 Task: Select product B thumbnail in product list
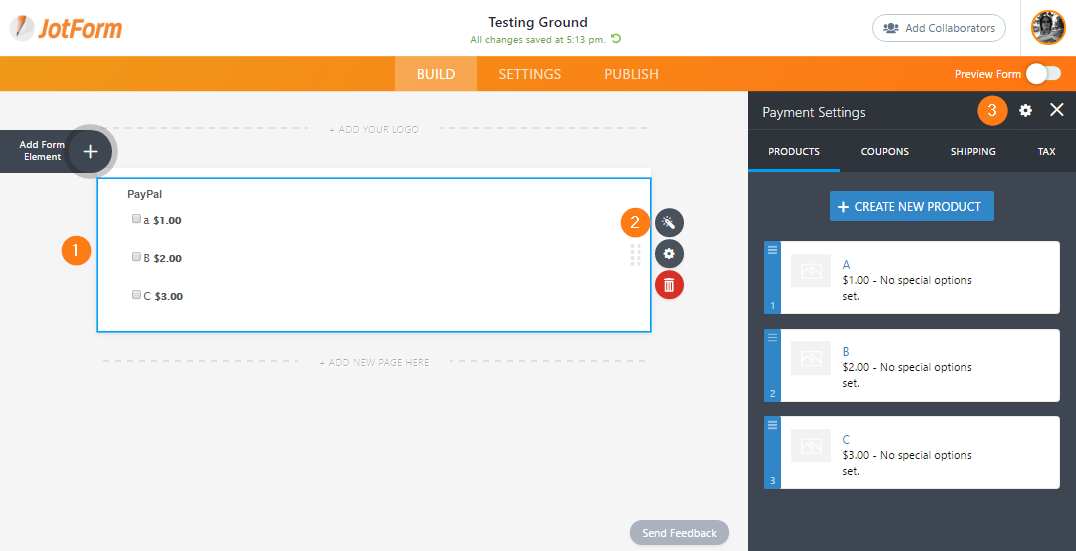point(811,358)
